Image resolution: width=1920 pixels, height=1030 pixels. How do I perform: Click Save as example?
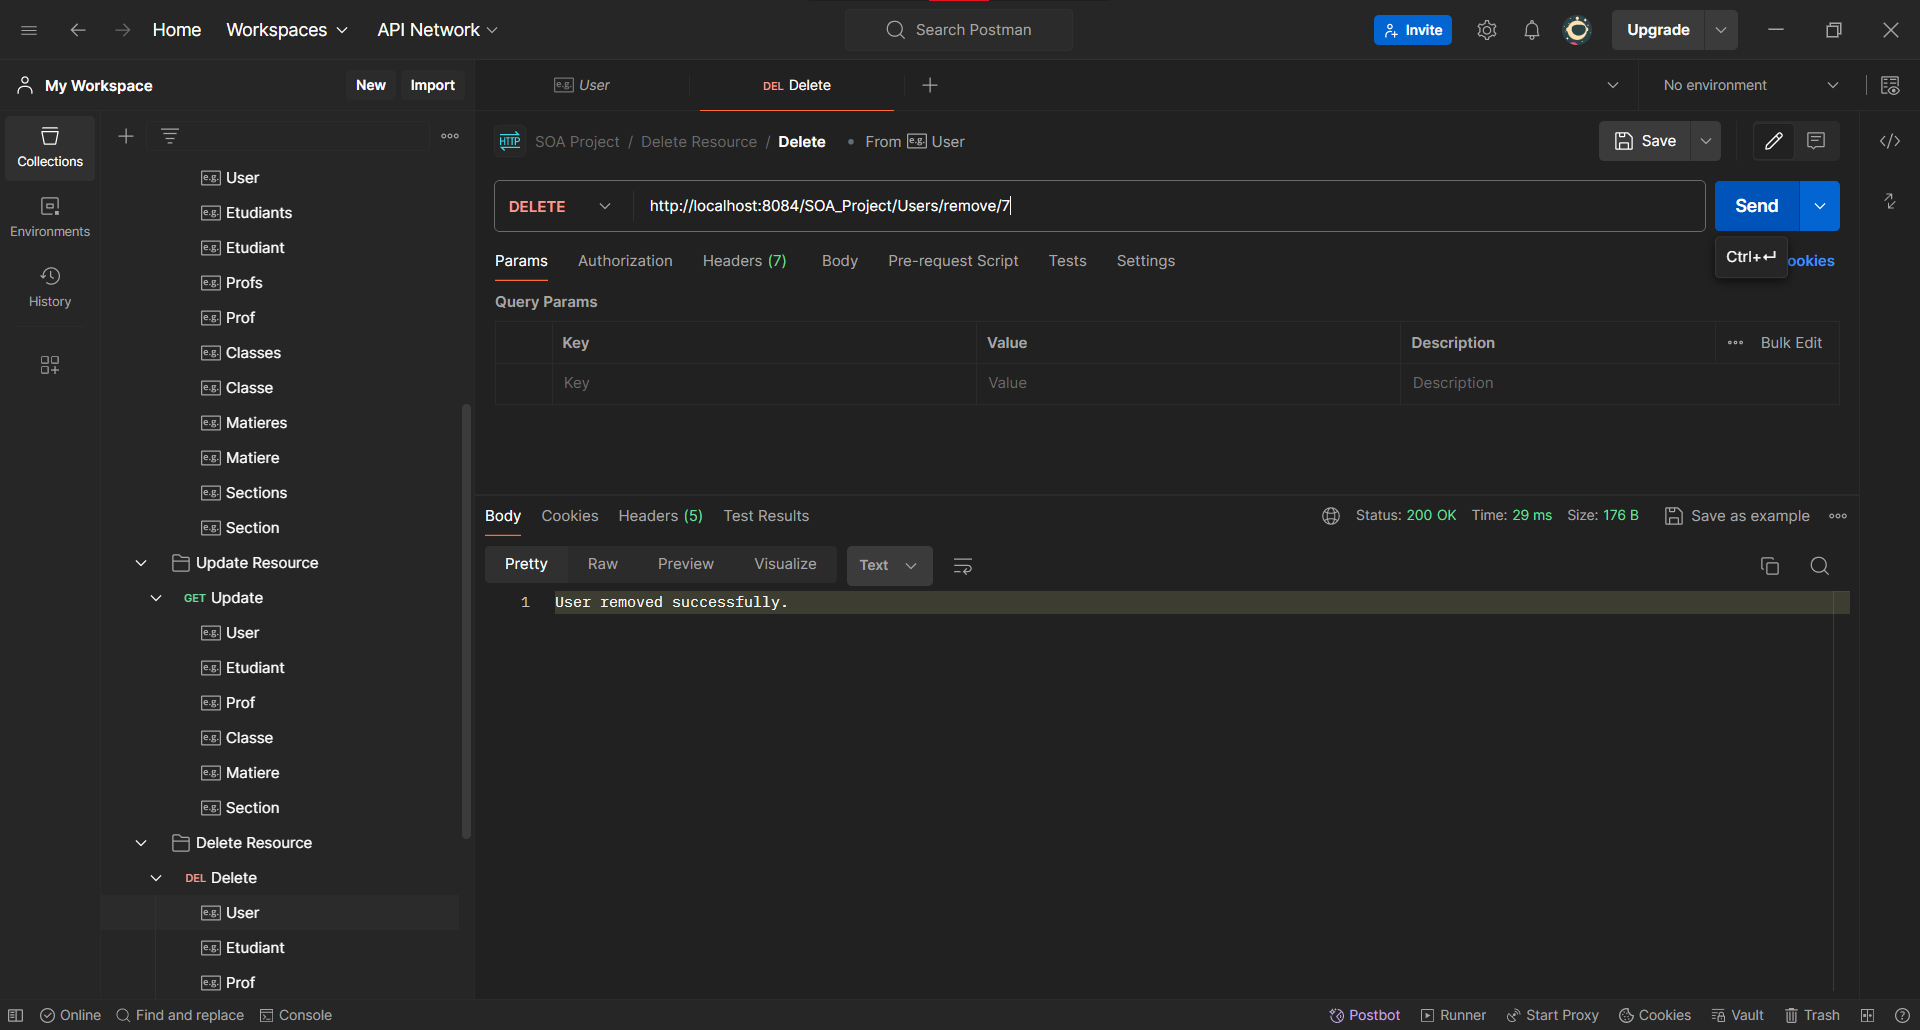pos(1737,516)
